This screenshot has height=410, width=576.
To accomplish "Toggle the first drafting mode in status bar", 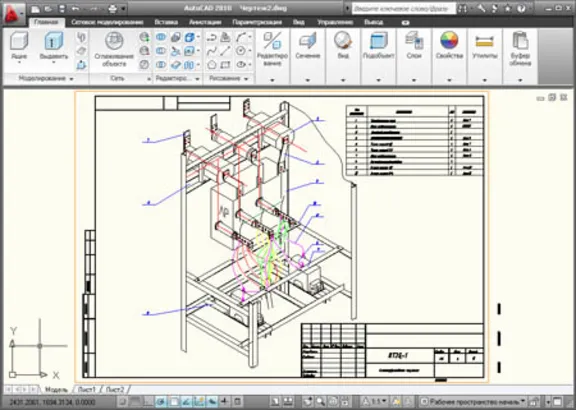I will coord(125,402).
